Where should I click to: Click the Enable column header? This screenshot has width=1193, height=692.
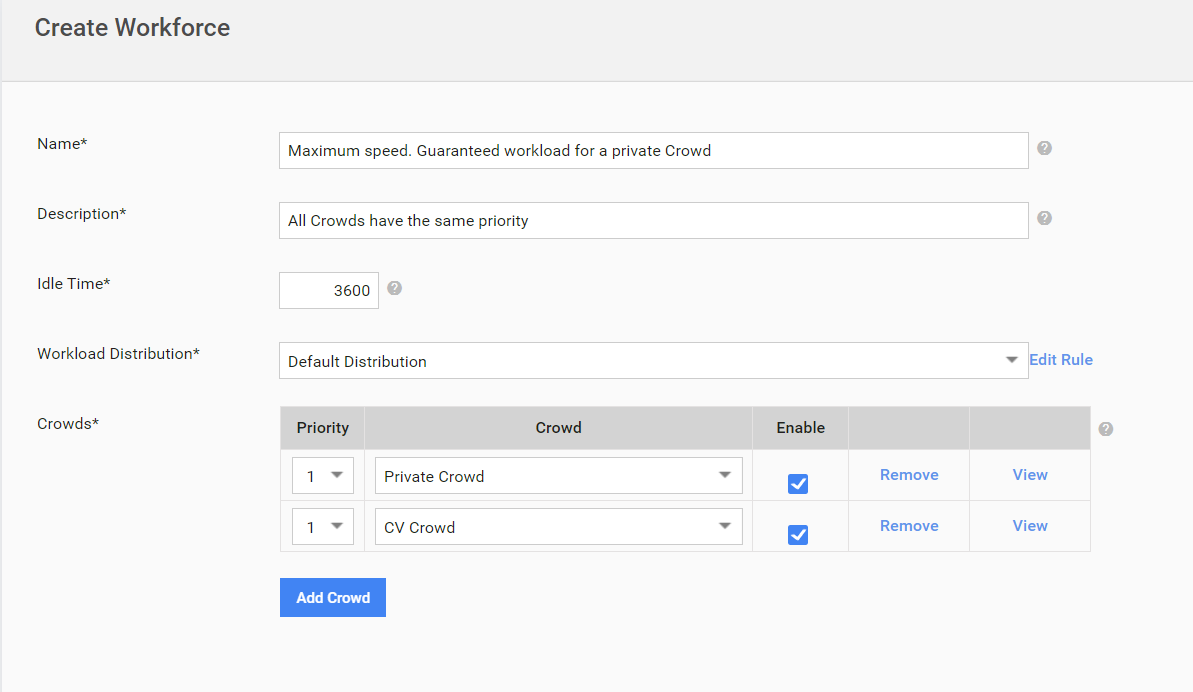point(800,427)
